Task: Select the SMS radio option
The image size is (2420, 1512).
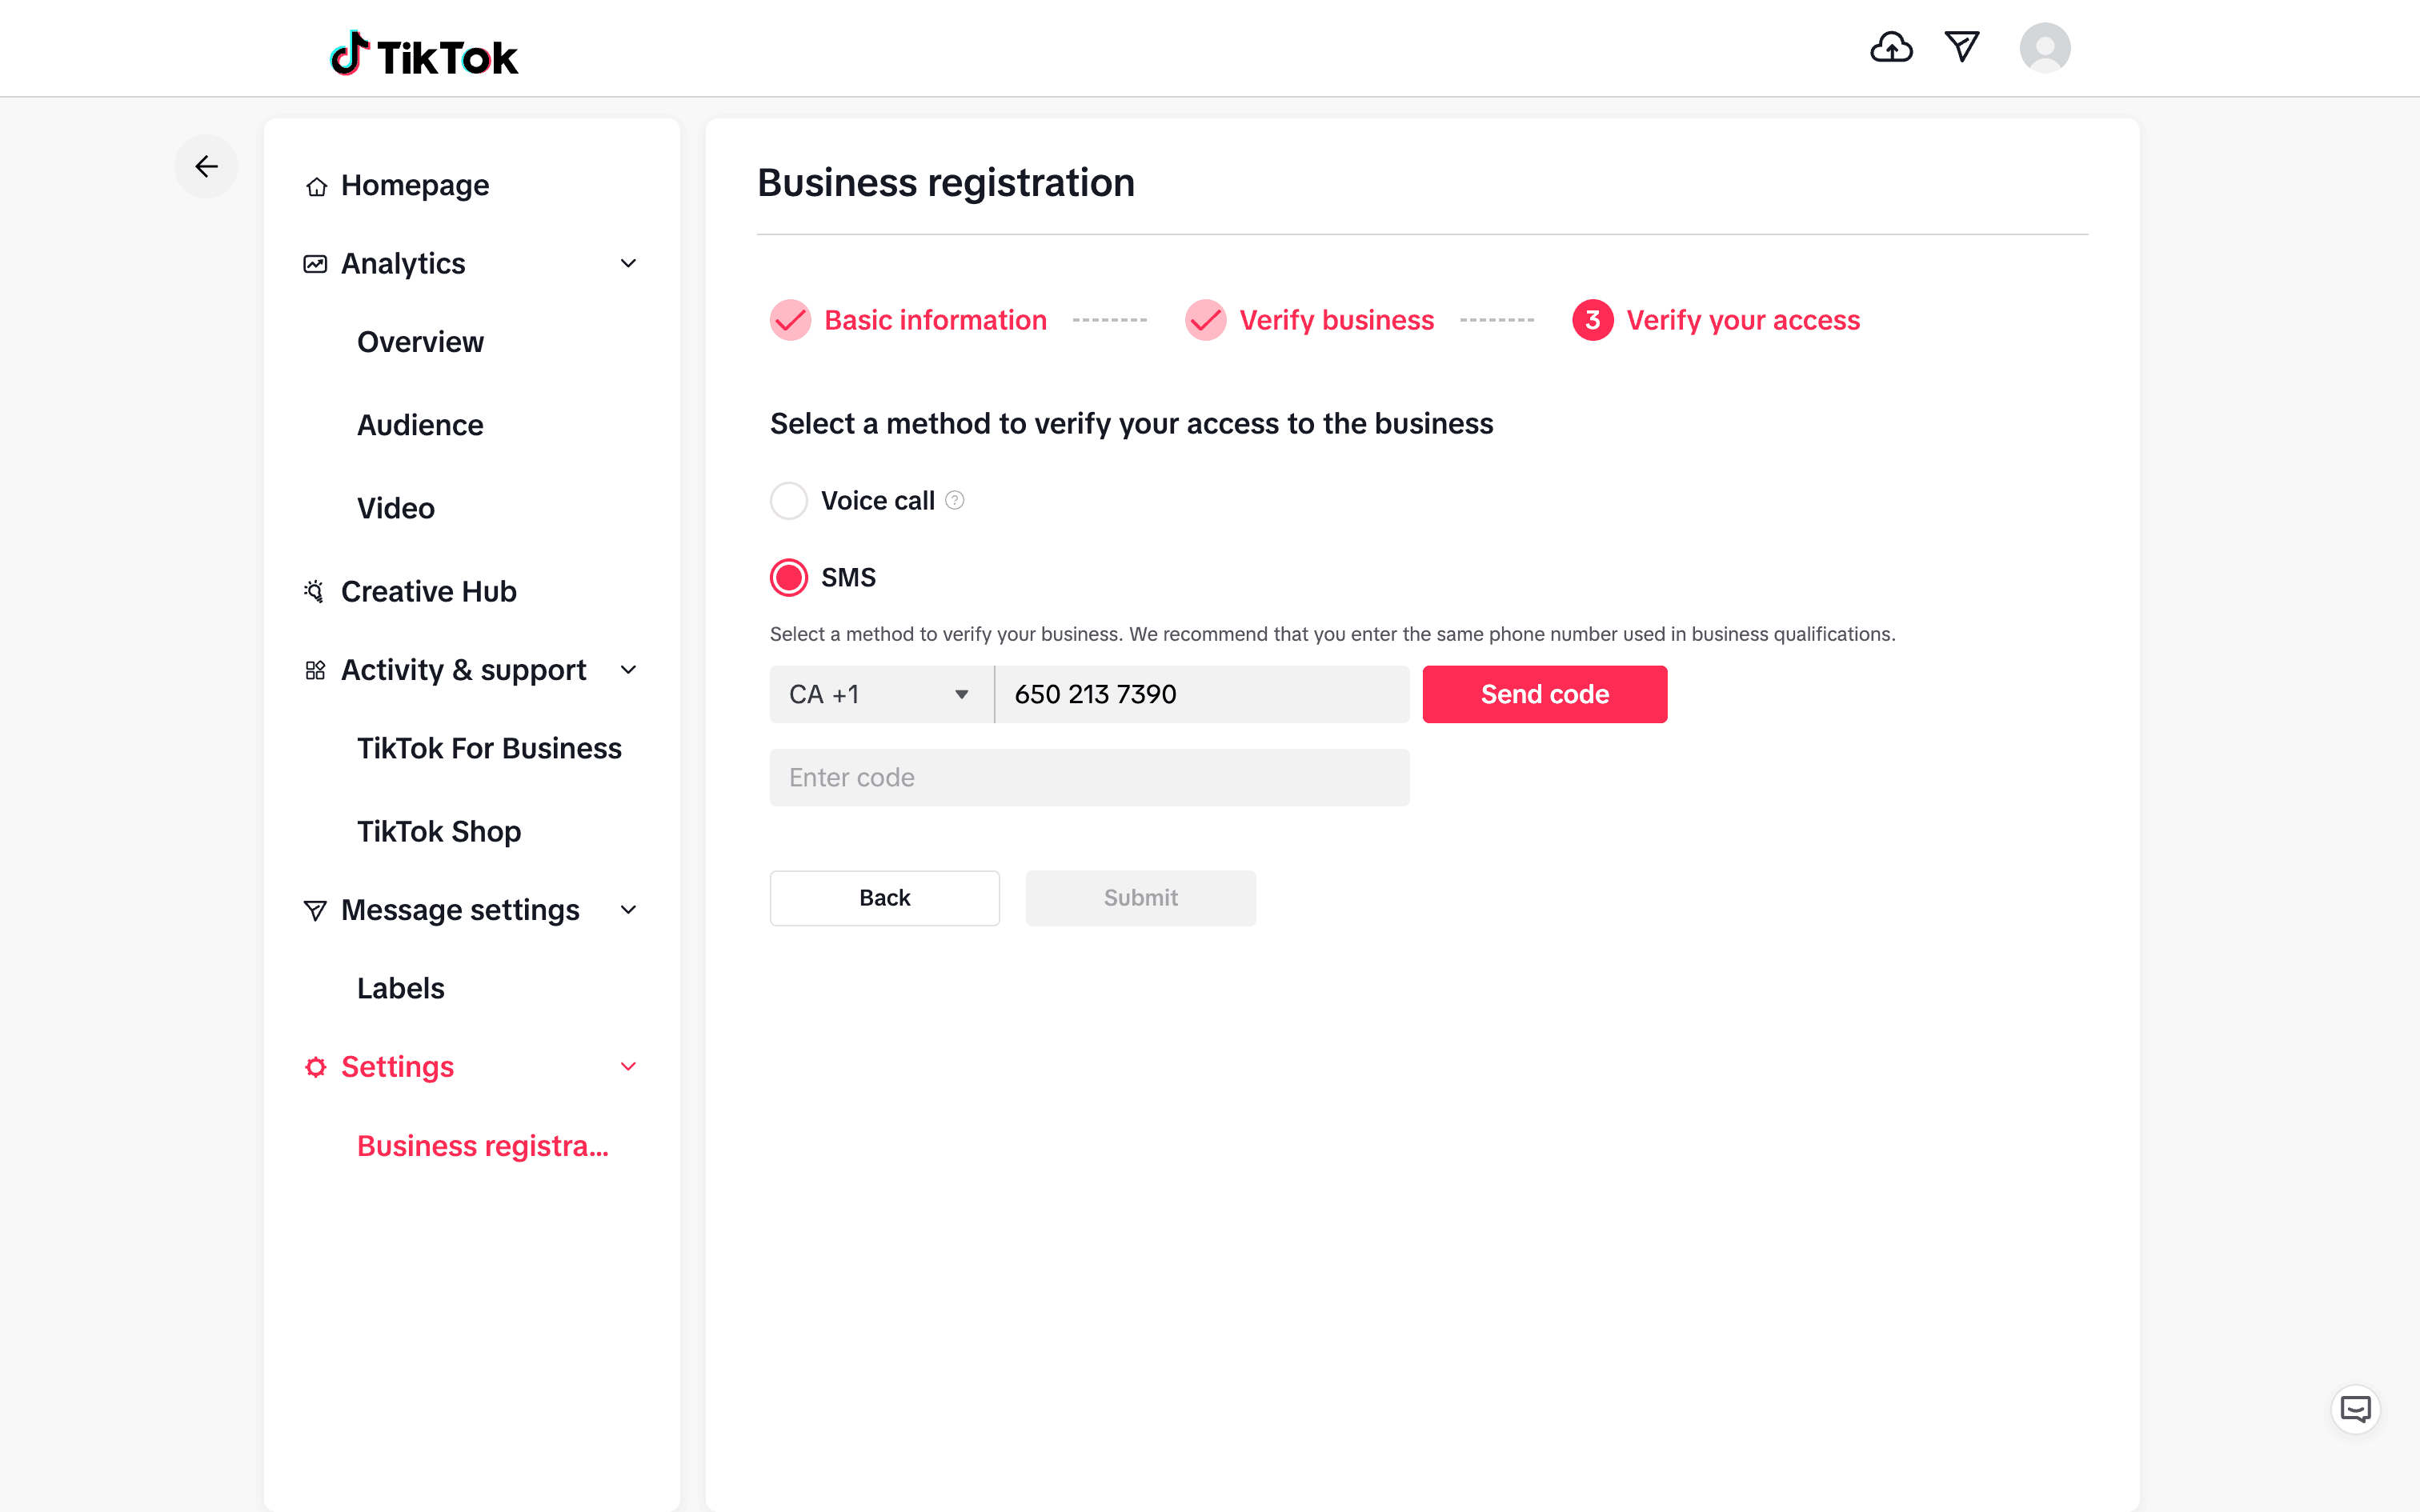Action: coord(789,577)
